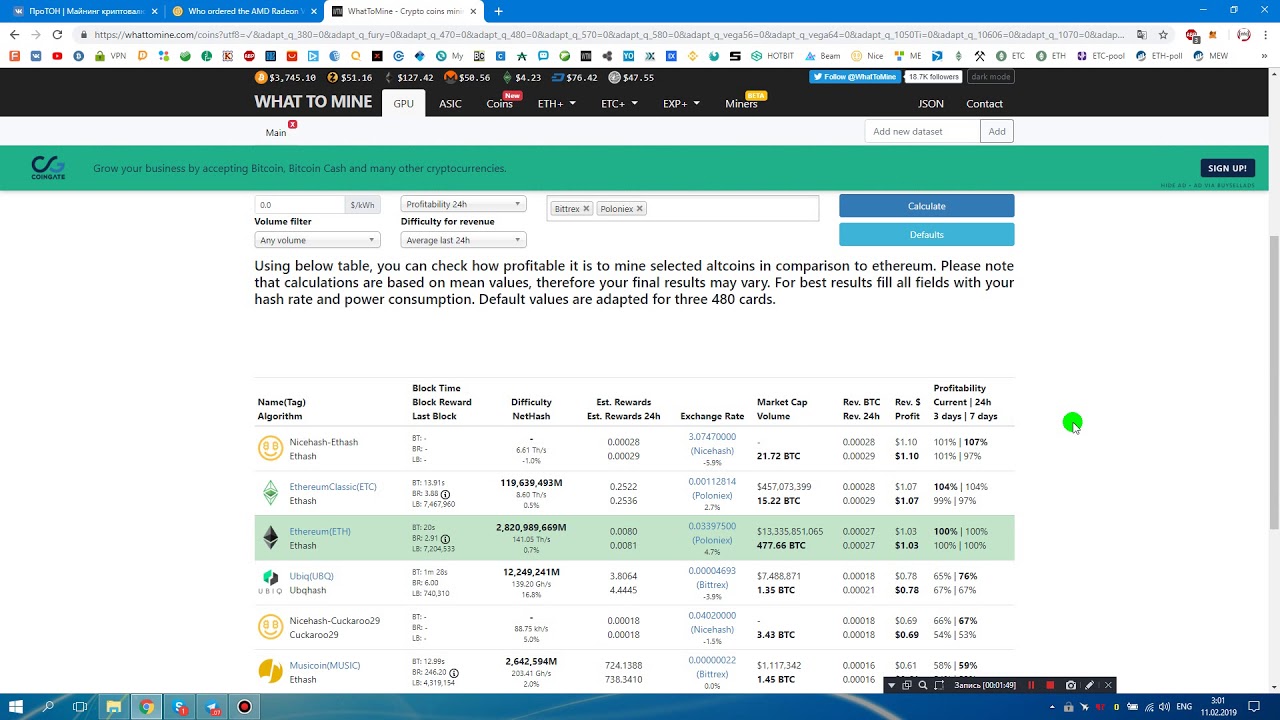Take a screenshot with the recorder camera
Viewport: 1280px width, 720px height.
click(x=1071, y=685)
